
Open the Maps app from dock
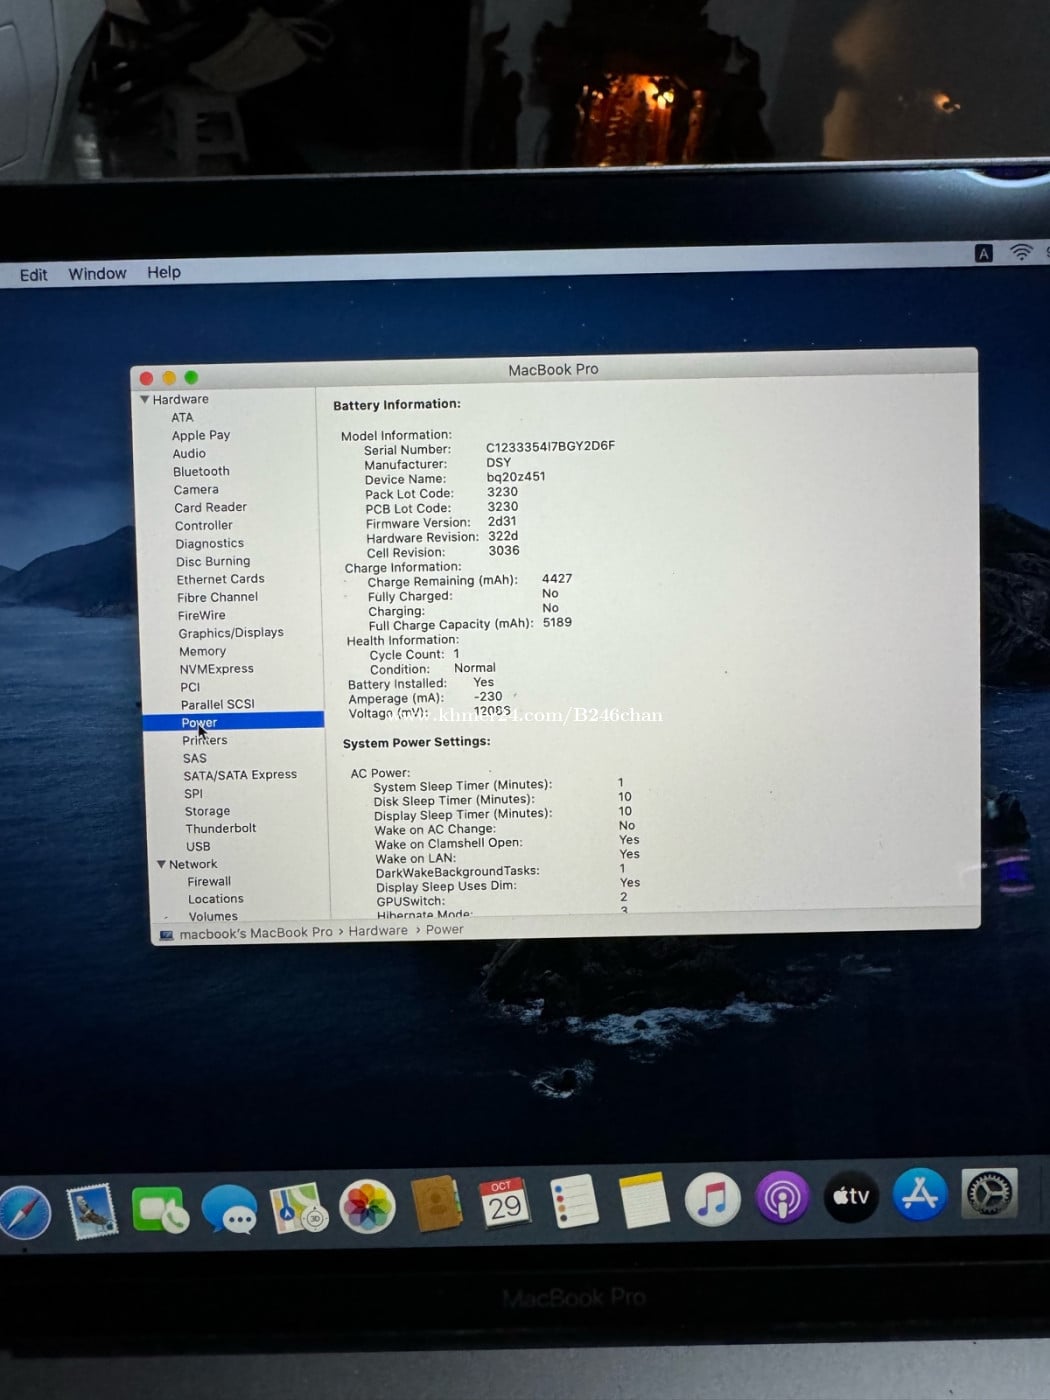tap(298, 1208)
